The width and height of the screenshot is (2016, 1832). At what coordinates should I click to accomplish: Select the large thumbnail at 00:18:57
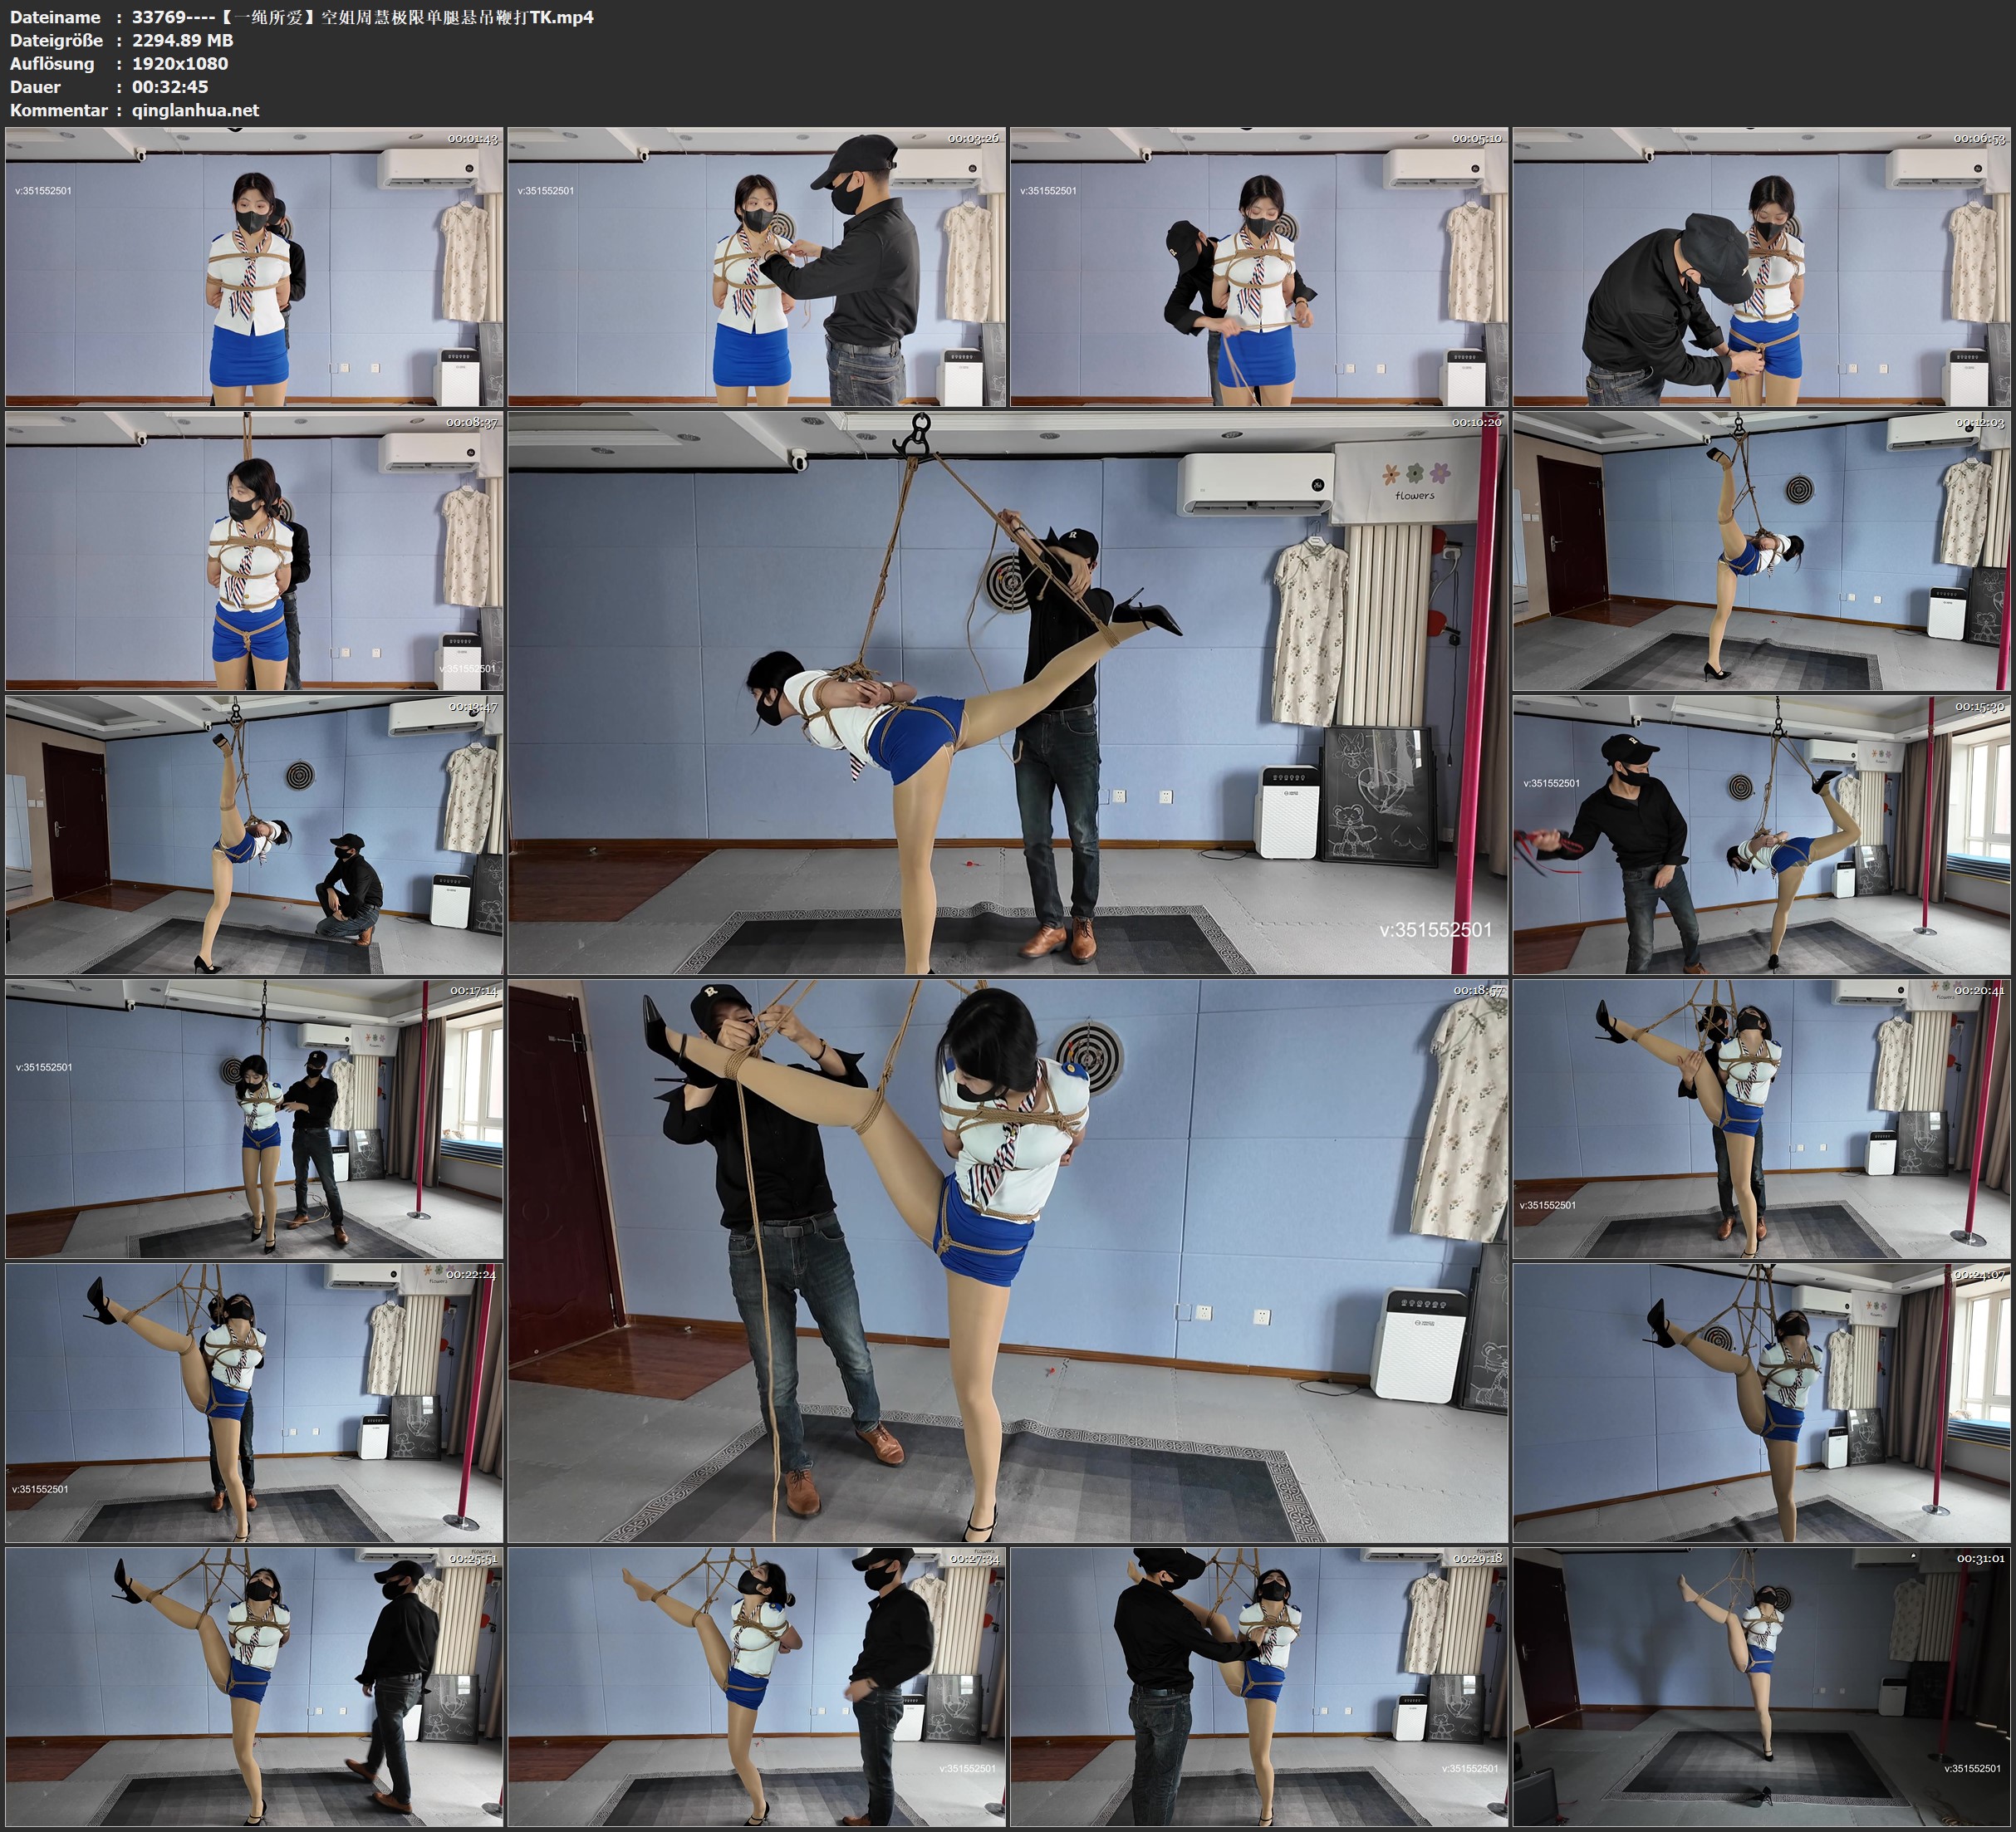[1008, 1261]
